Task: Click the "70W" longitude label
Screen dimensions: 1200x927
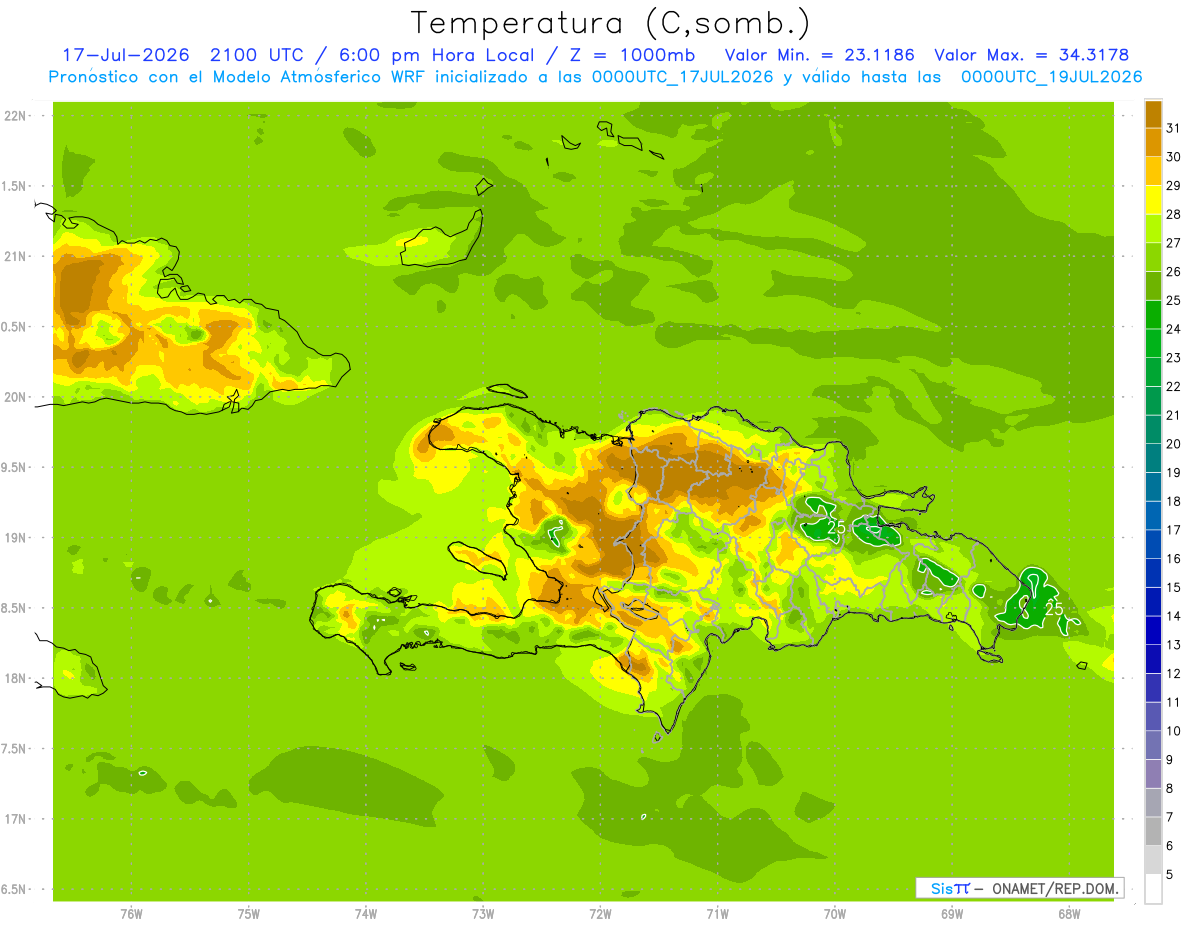Action: (835, 914)
